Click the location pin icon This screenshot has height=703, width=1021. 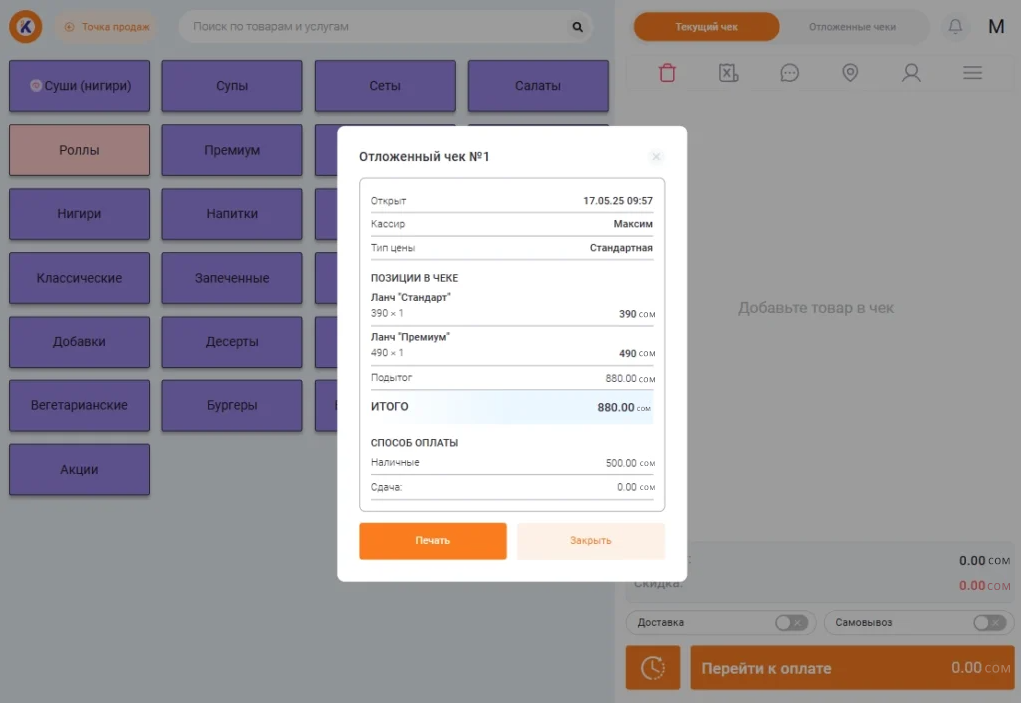[x=850, y=73]
